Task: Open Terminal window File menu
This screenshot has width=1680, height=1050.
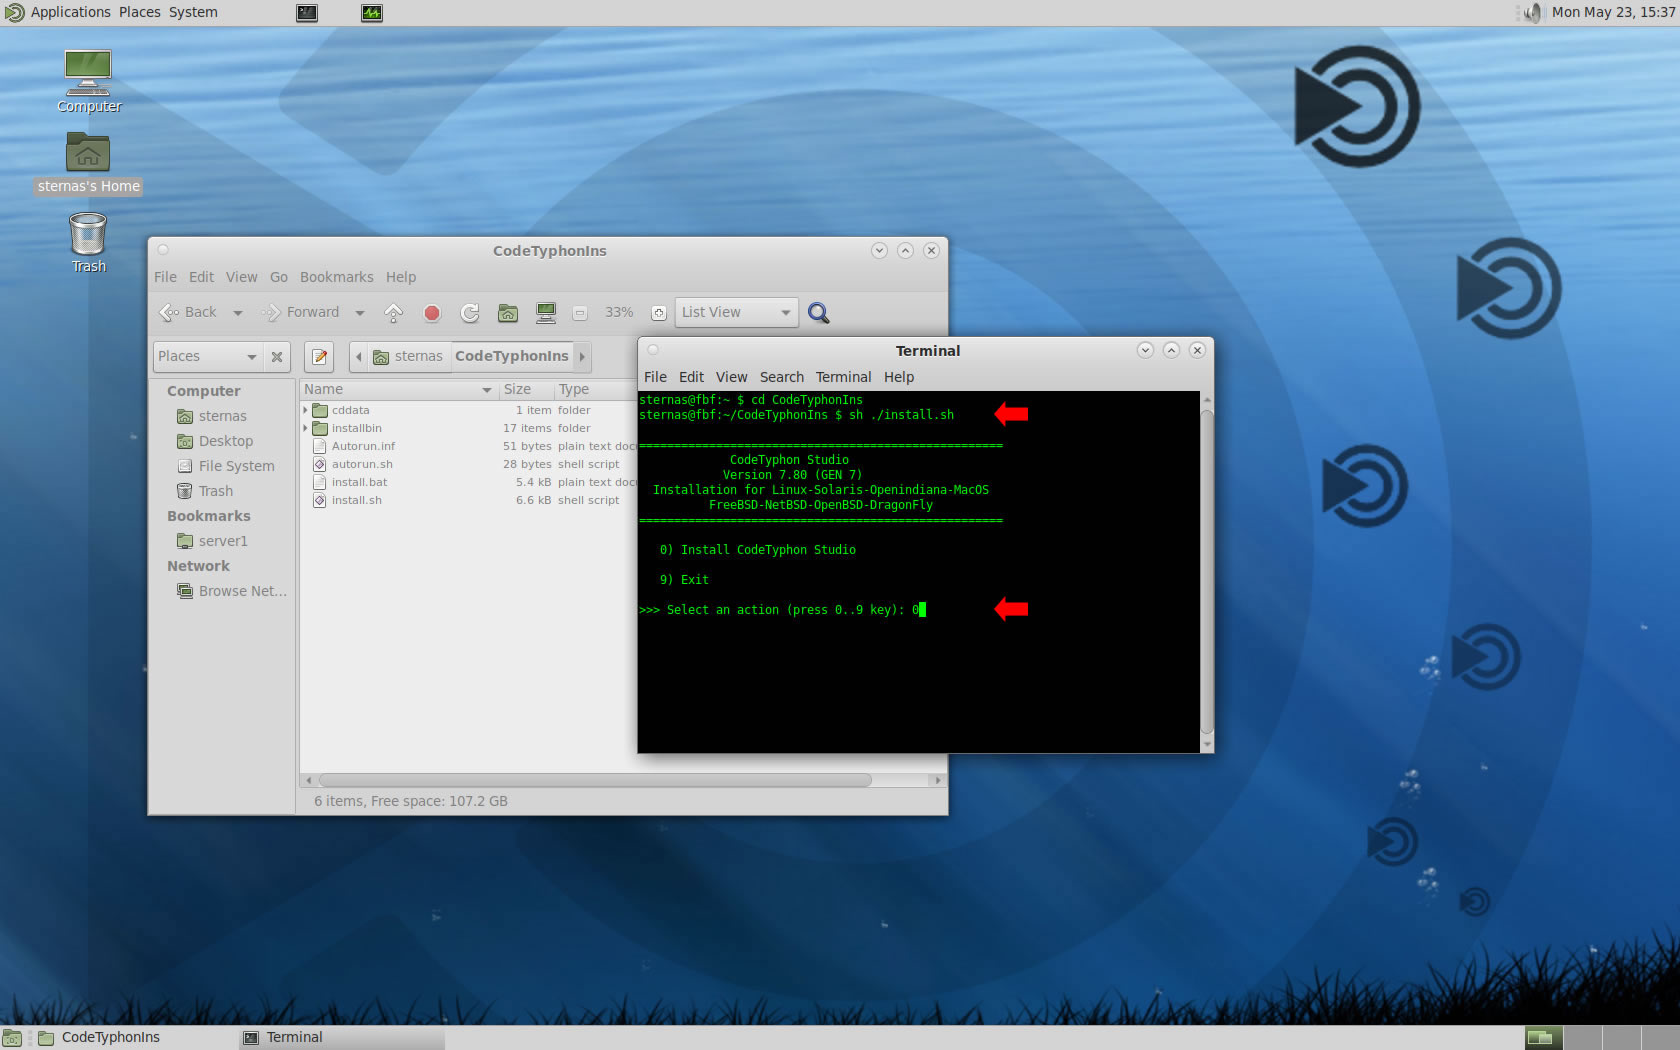Action: coord(655,377)
